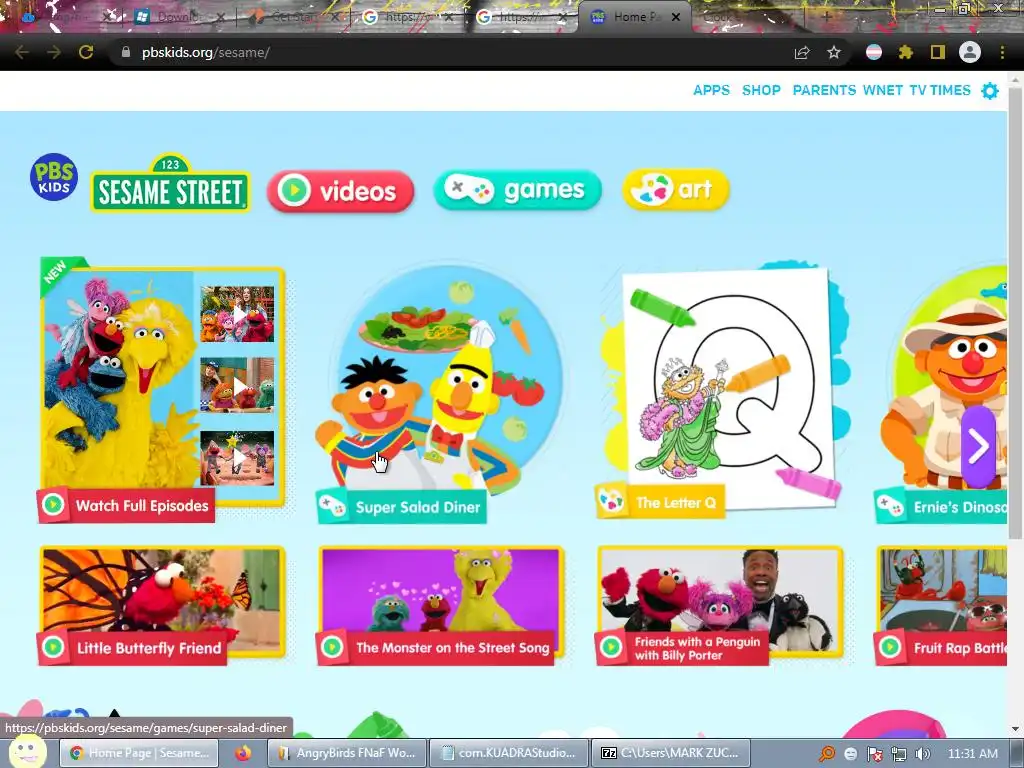Open the games section

point(517,190)
